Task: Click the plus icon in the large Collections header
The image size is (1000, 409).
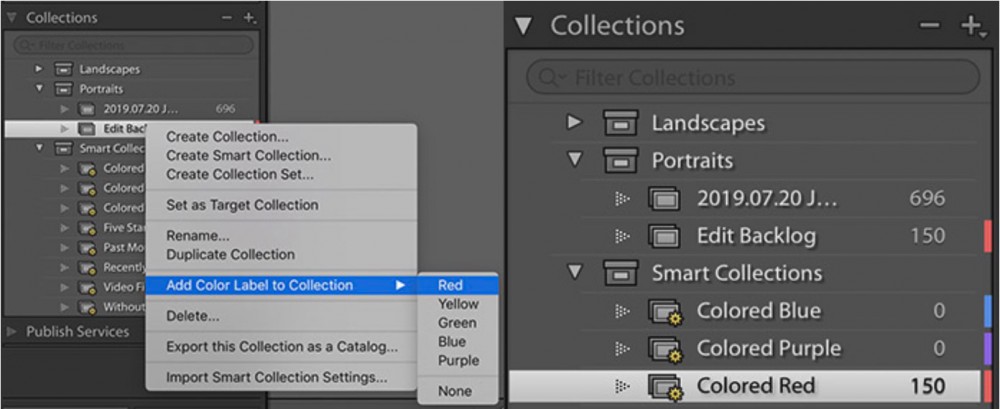Action: click(x=971, y=26)
